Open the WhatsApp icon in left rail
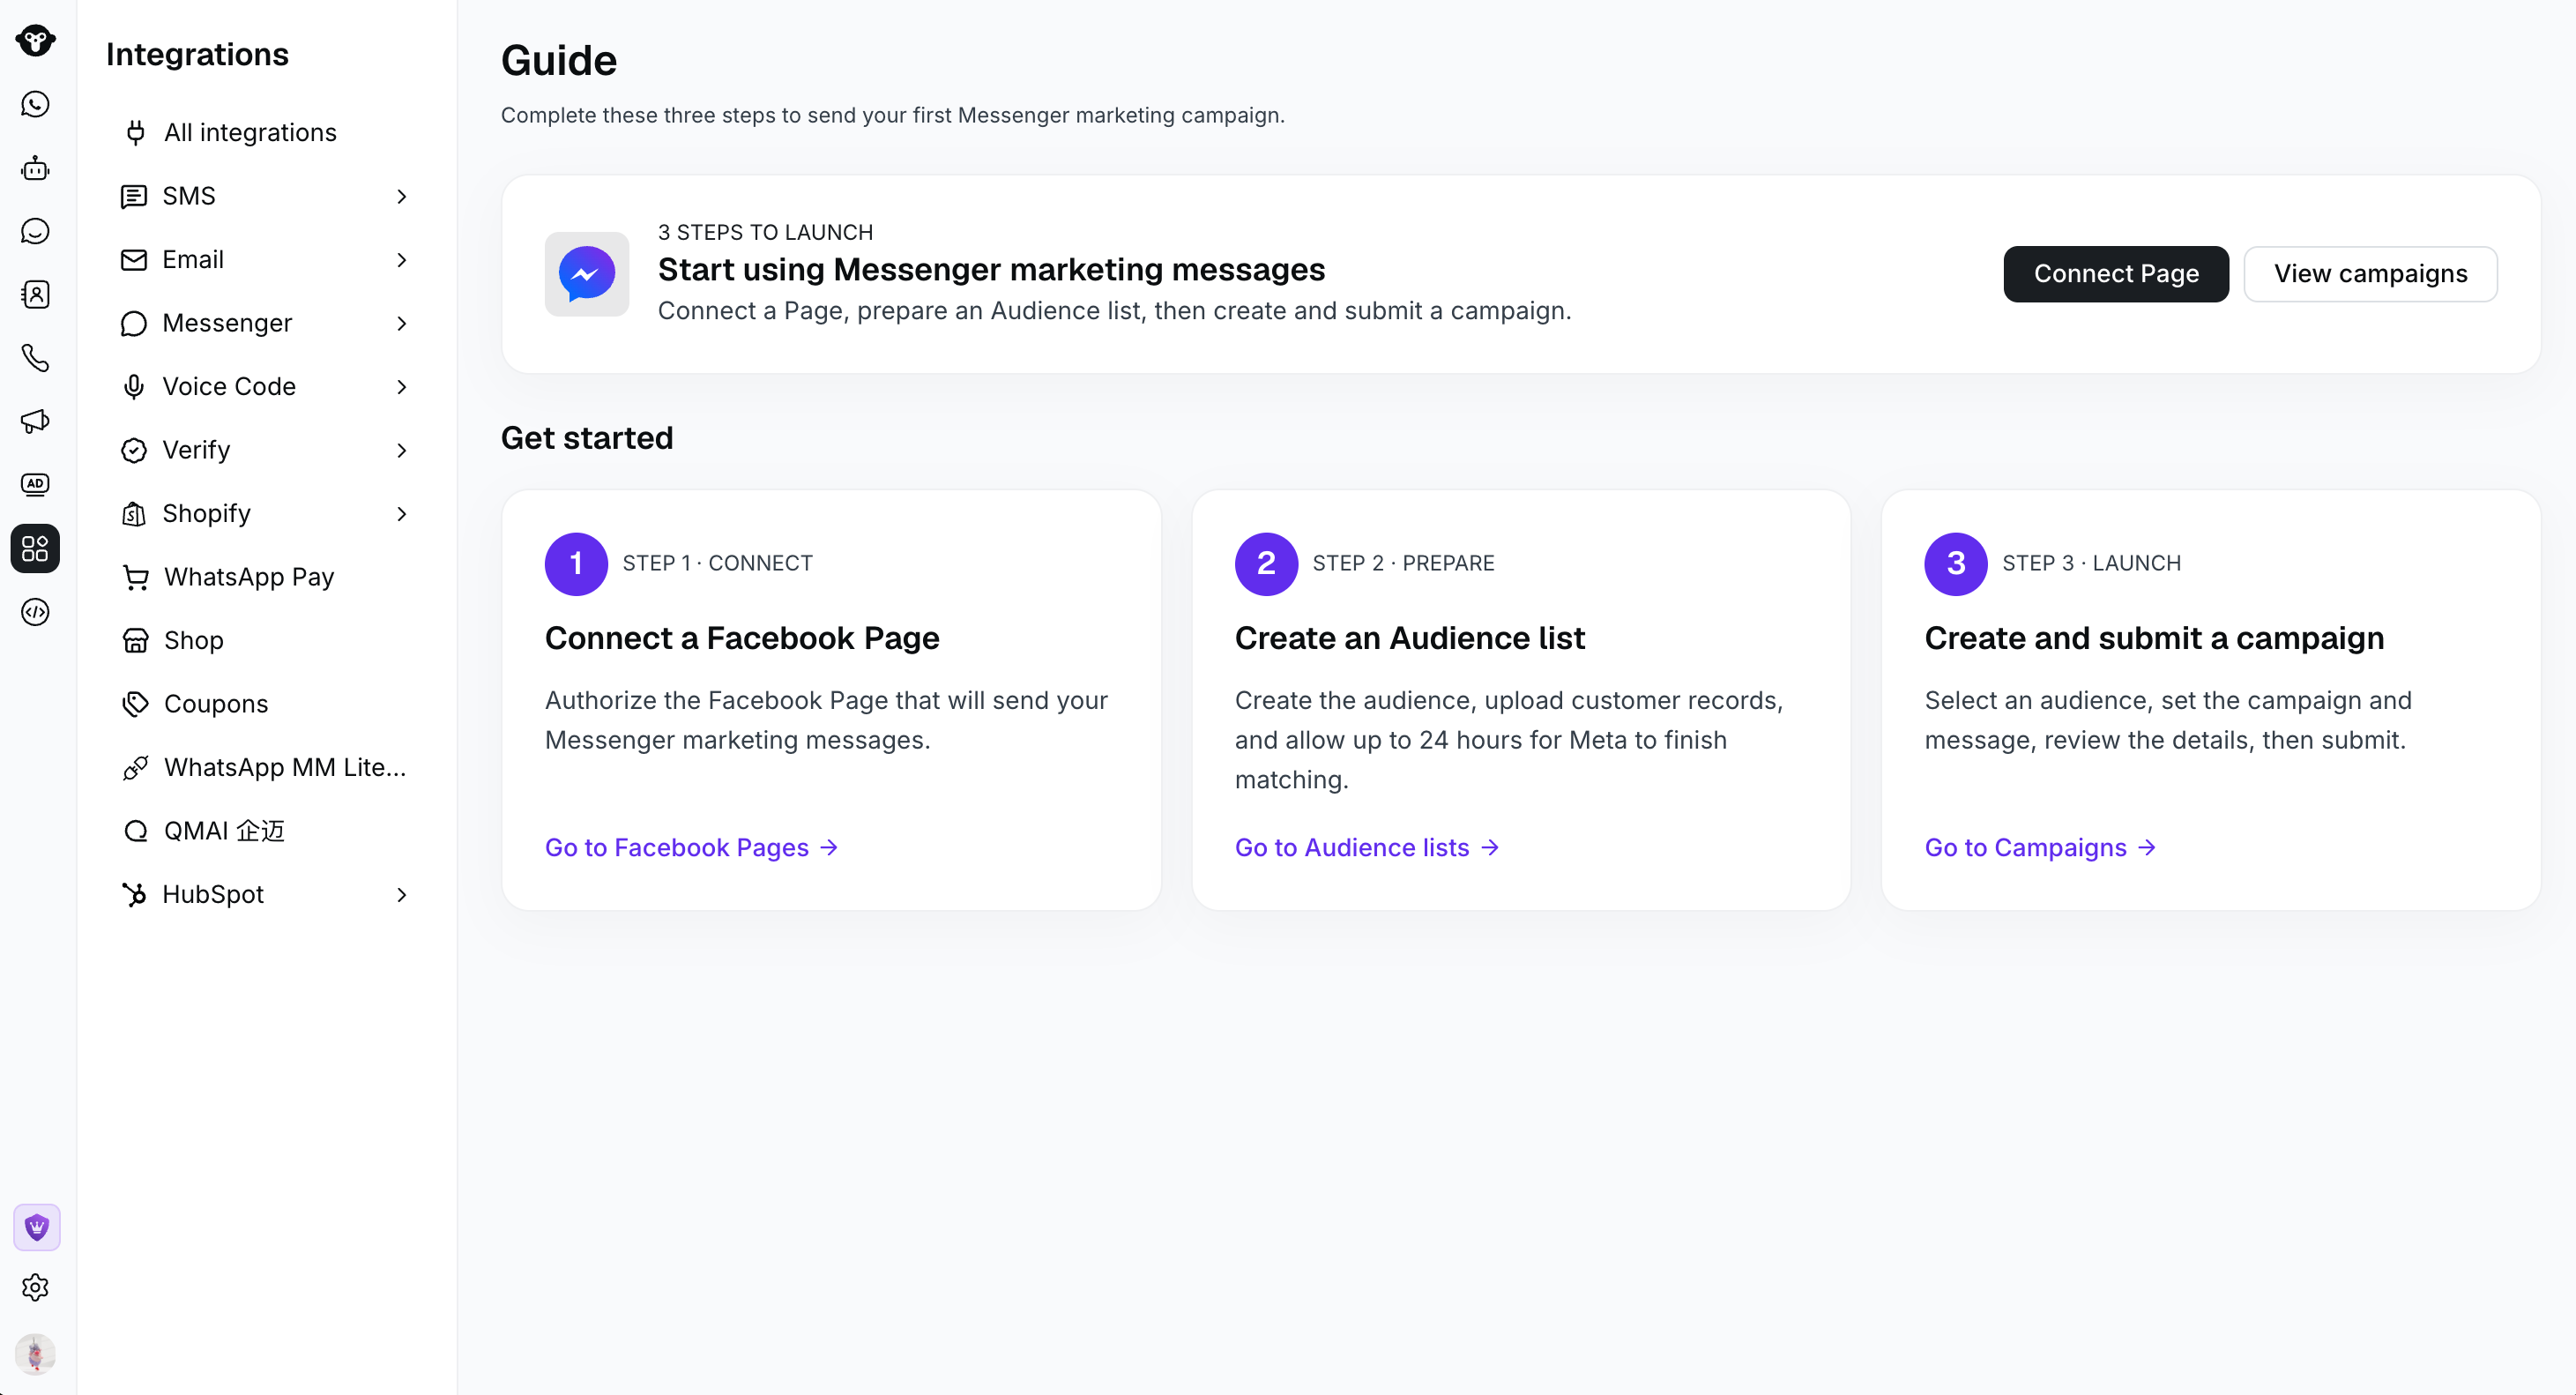The image size is (2576, 1395). [x=35, y=104]
